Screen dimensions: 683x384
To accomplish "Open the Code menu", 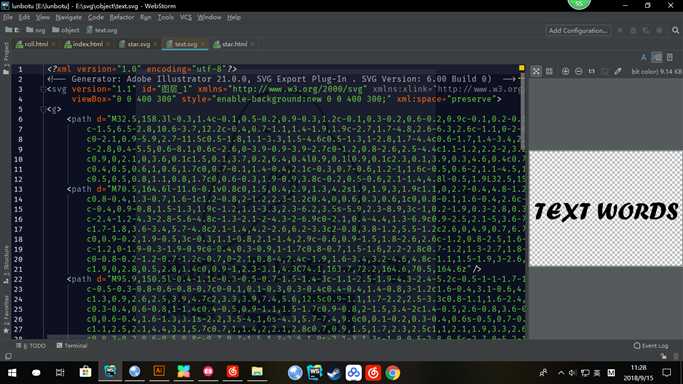I will [x=95, y=17].
